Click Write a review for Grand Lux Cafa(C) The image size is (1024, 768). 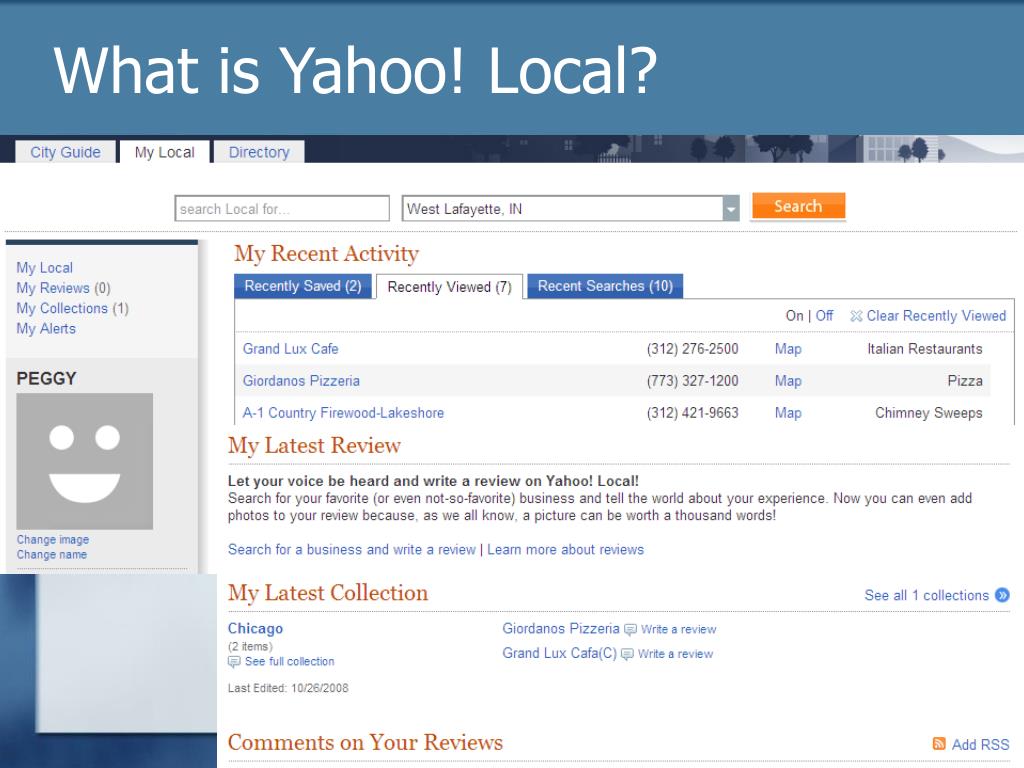point(675,654)
